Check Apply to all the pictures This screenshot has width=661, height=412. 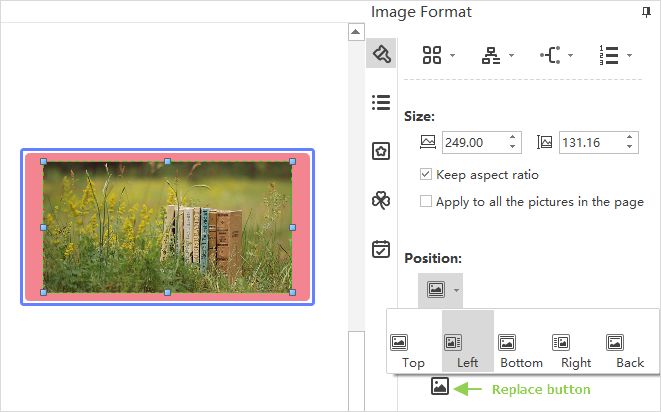426,201
